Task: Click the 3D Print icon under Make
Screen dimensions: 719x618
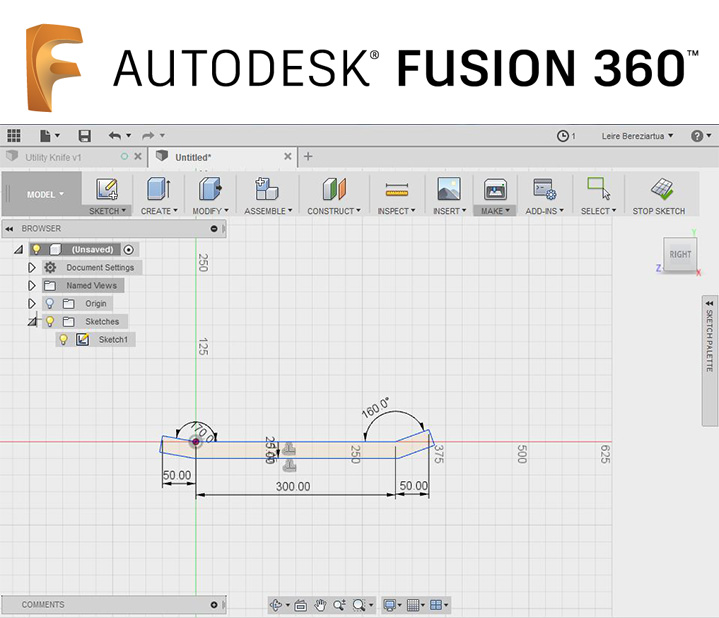Action: pos(495,189)
